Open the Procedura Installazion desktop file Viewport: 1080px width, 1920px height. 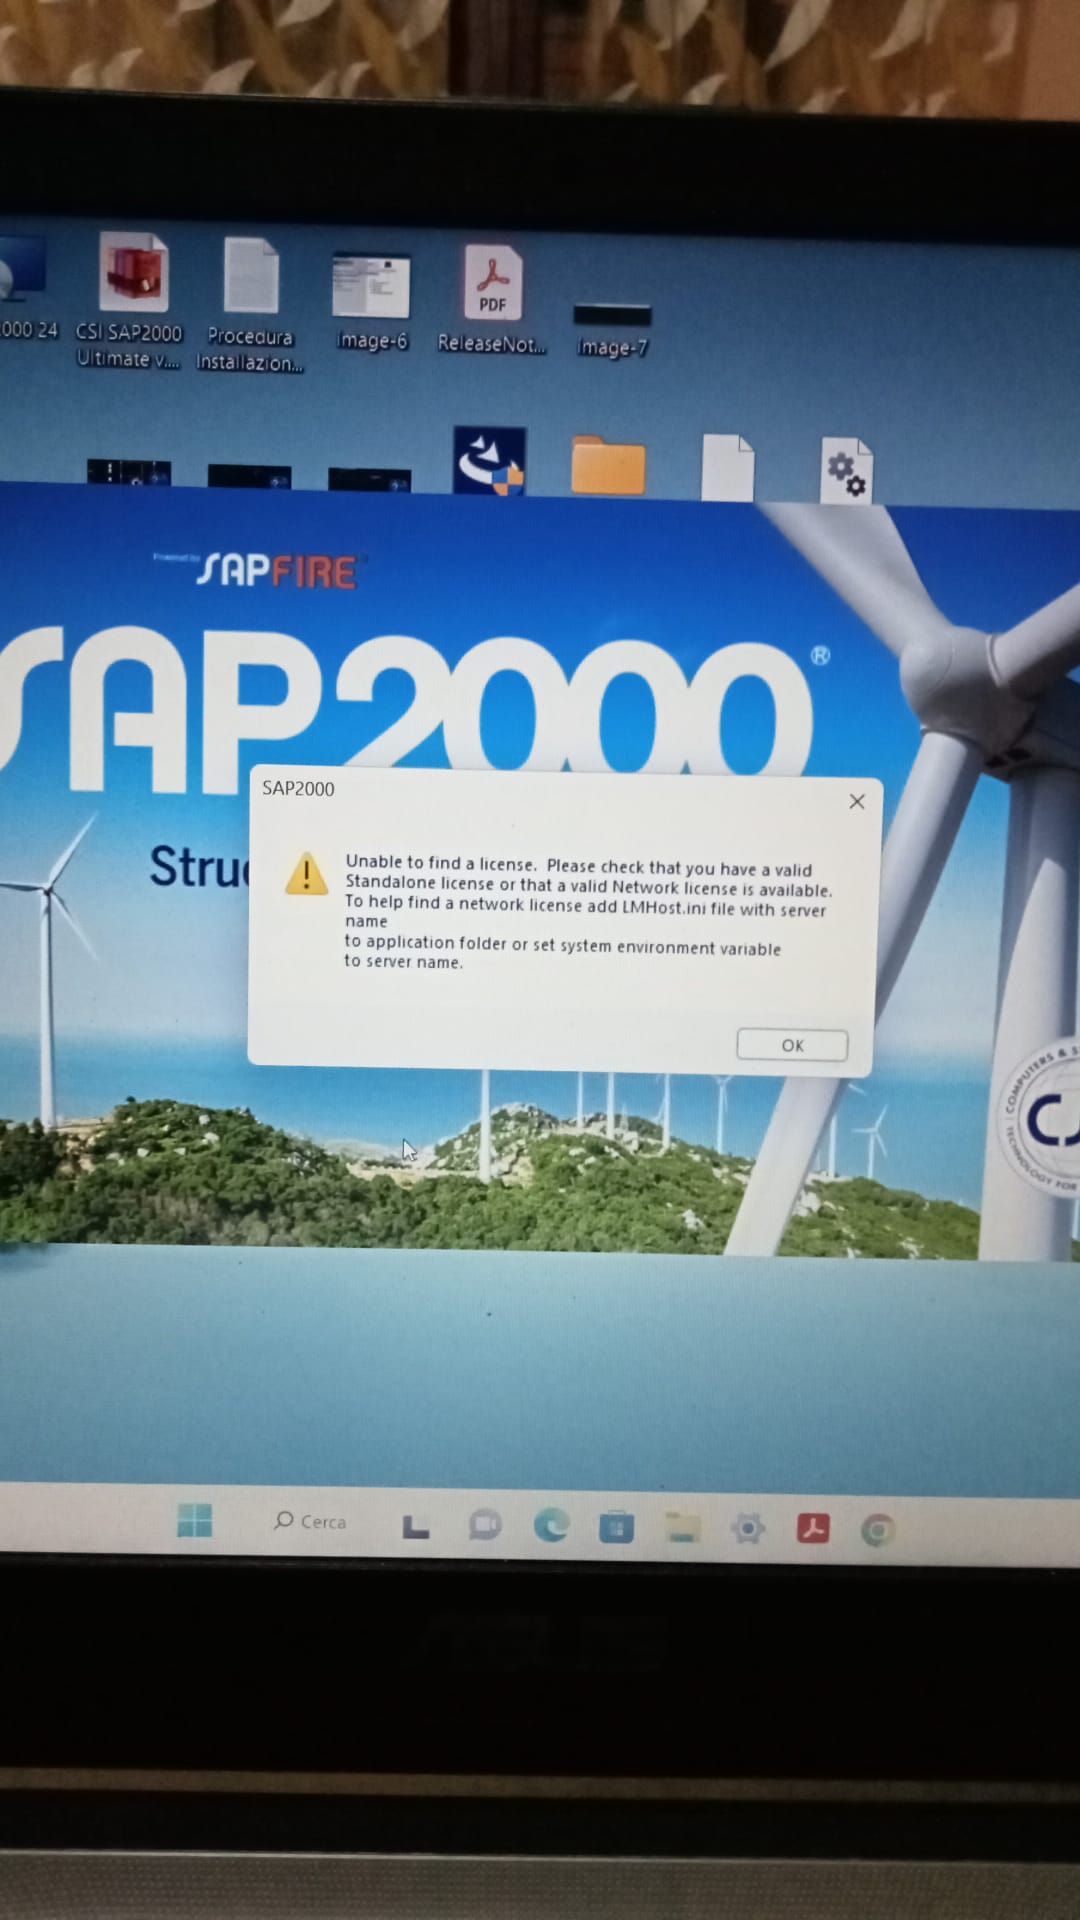pos(250,306)
